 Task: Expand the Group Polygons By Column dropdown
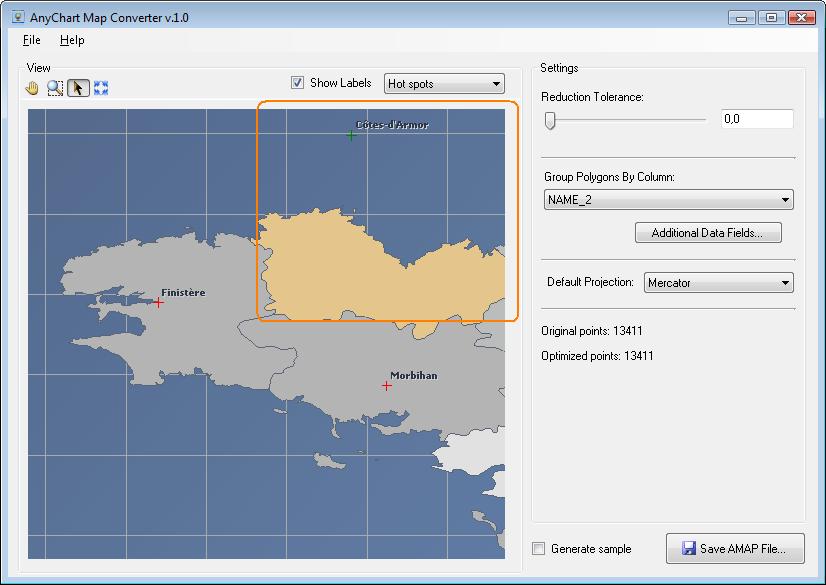click(x=668, y=200)
